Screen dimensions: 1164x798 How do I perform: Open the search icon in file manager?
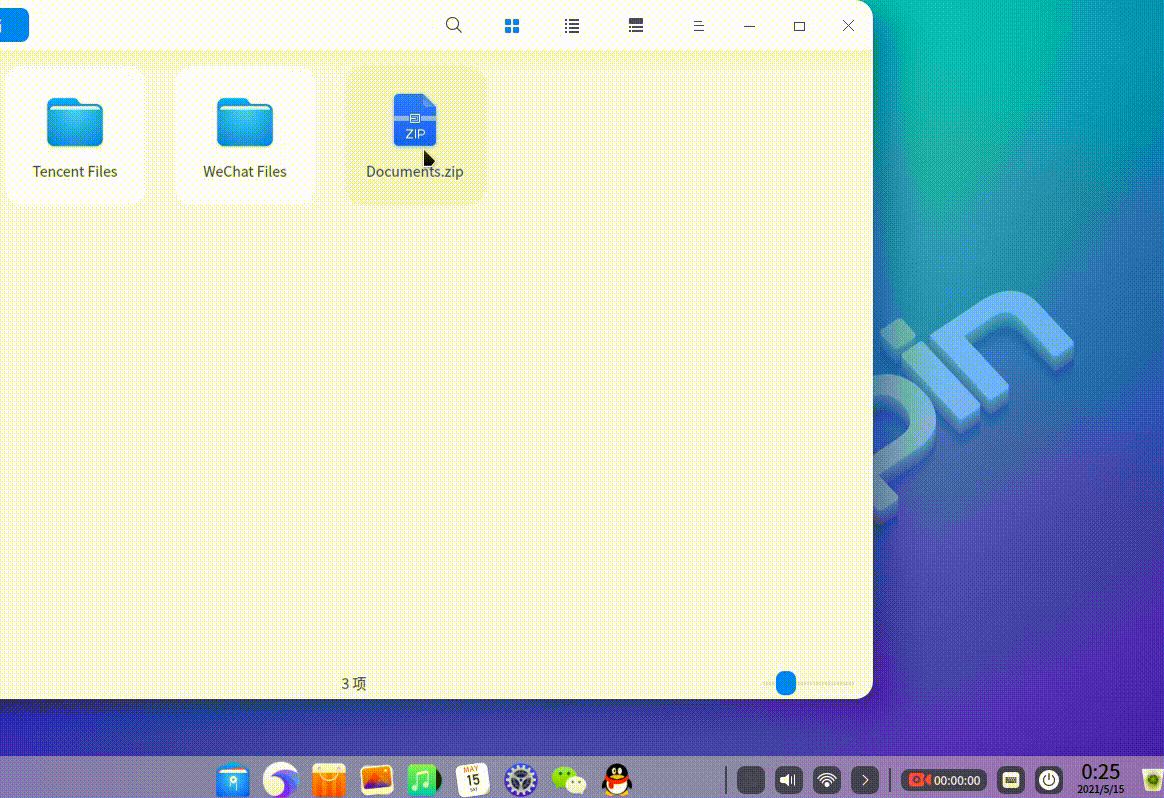(453, 26)
